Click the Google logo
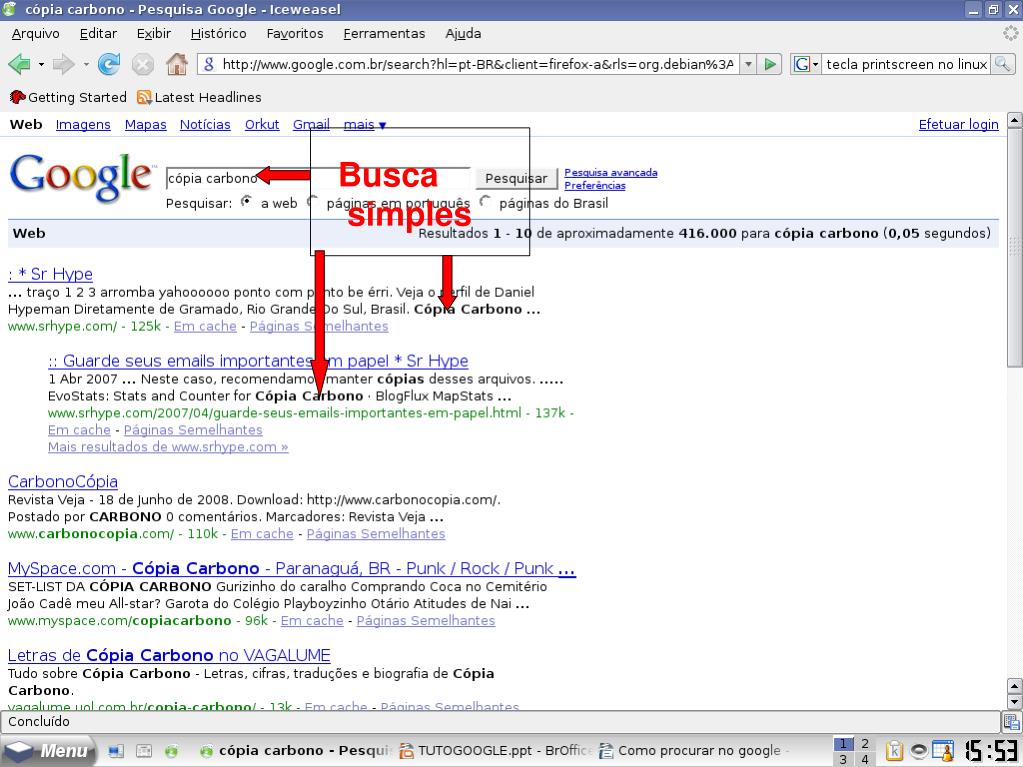This screenshot has height=767, width=1023. click(x=81, y=176)
